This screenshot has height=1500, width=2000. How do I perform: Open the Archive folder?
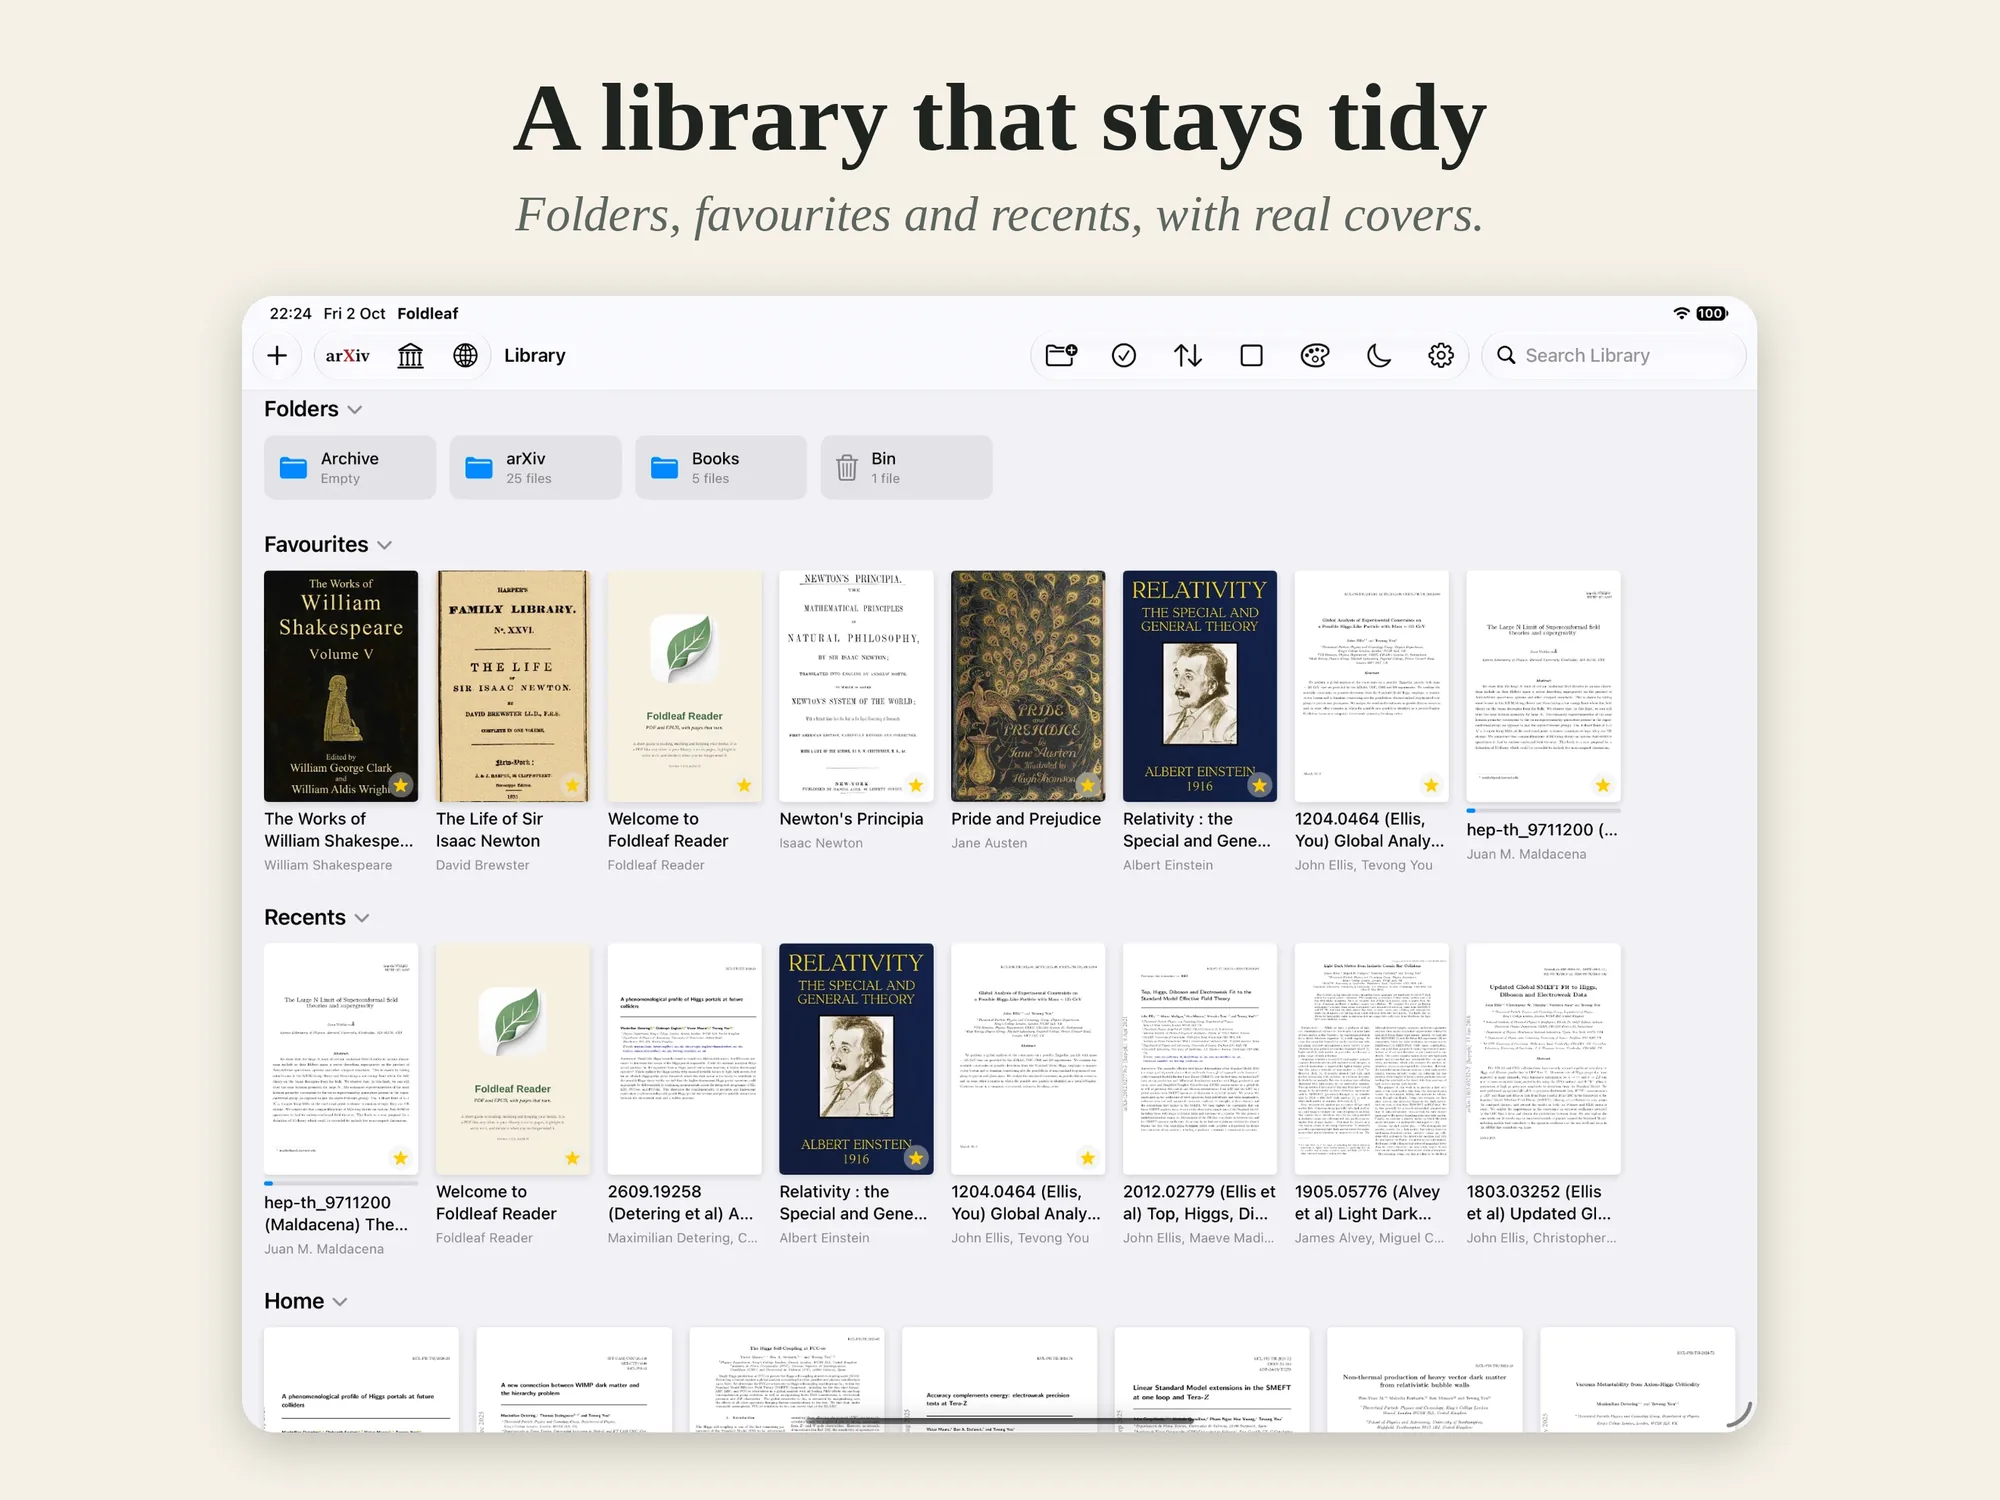pyautogui.click(x=350, y=467)
